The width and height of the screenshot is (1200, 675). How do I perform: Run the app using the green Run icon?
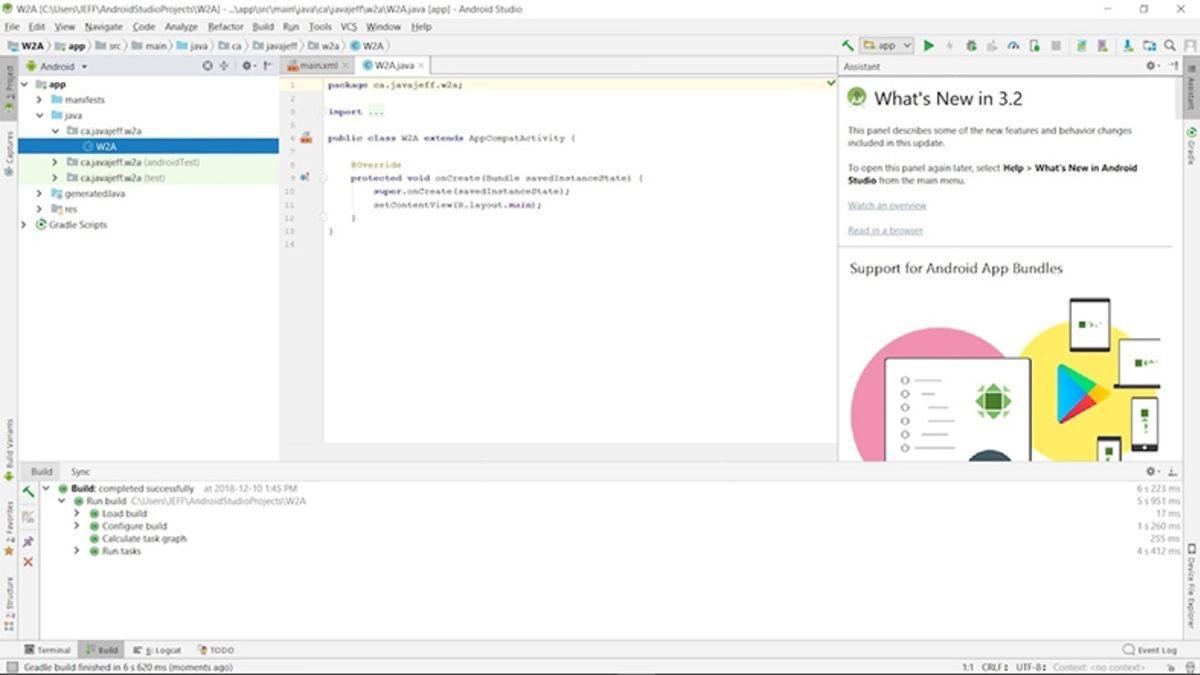tap(928, 45)
